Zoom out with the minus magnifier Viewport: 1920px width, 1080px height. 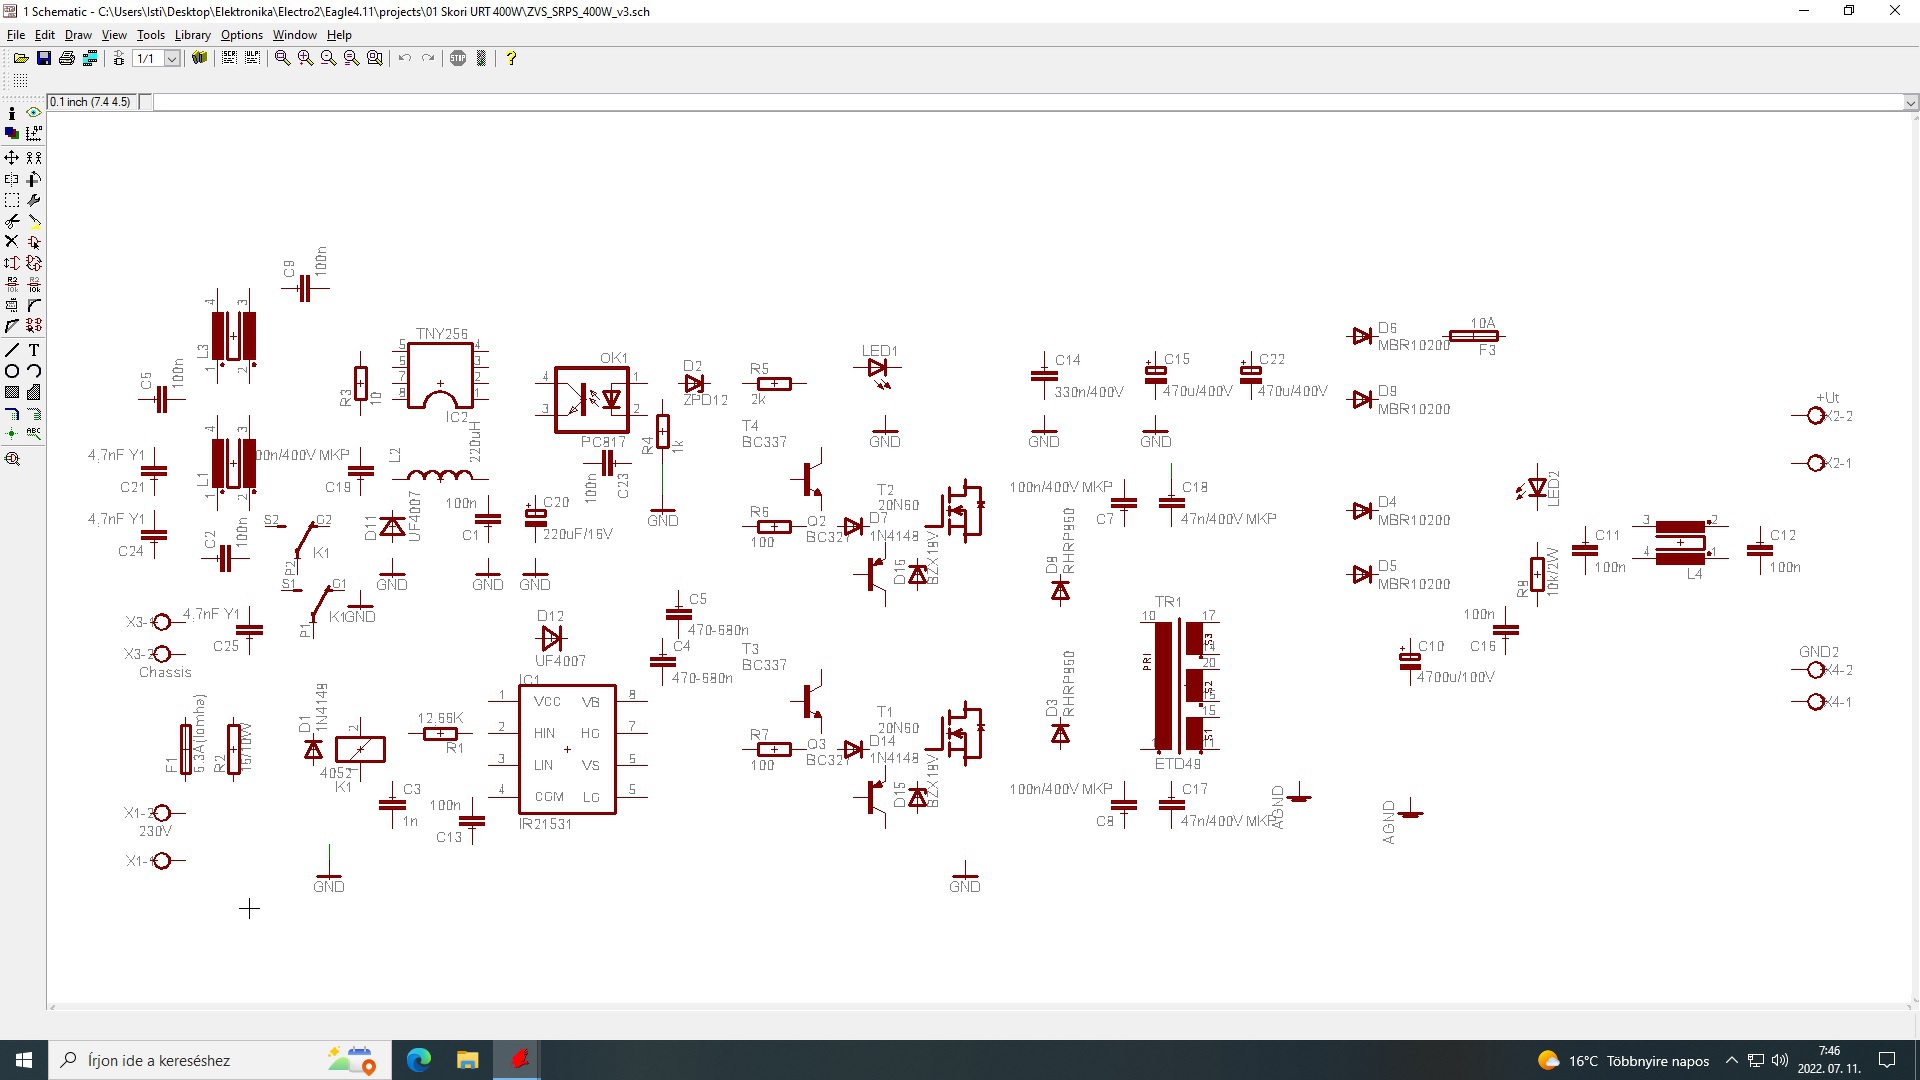point(328,58)
